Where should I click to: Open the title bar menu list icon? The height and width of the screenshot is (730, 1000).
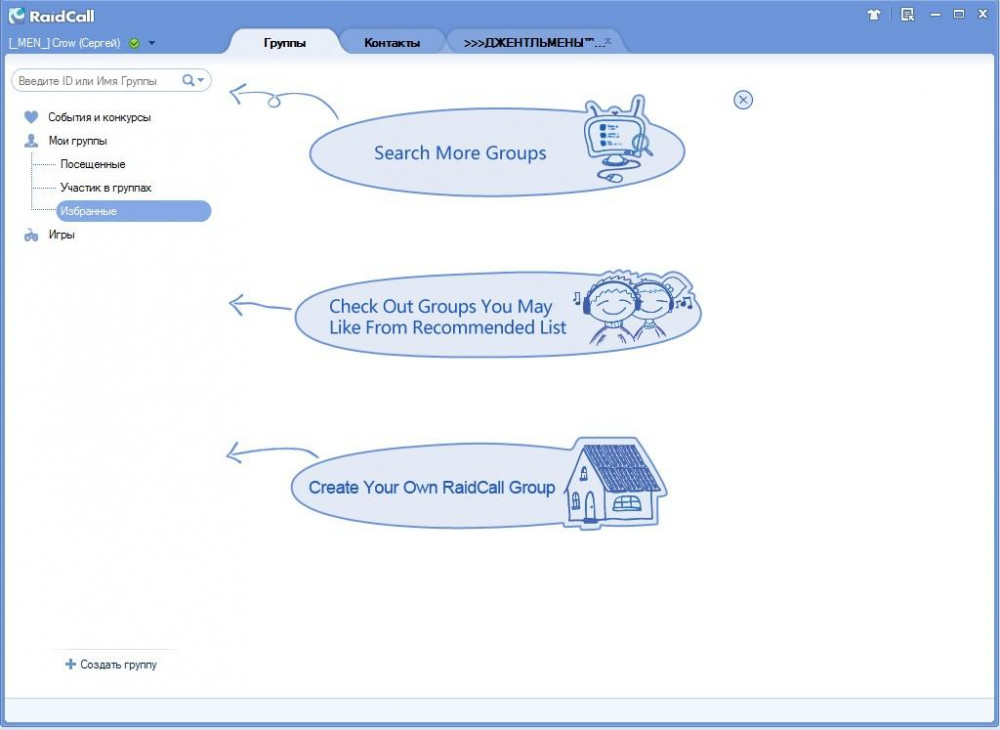click(908, 14)
